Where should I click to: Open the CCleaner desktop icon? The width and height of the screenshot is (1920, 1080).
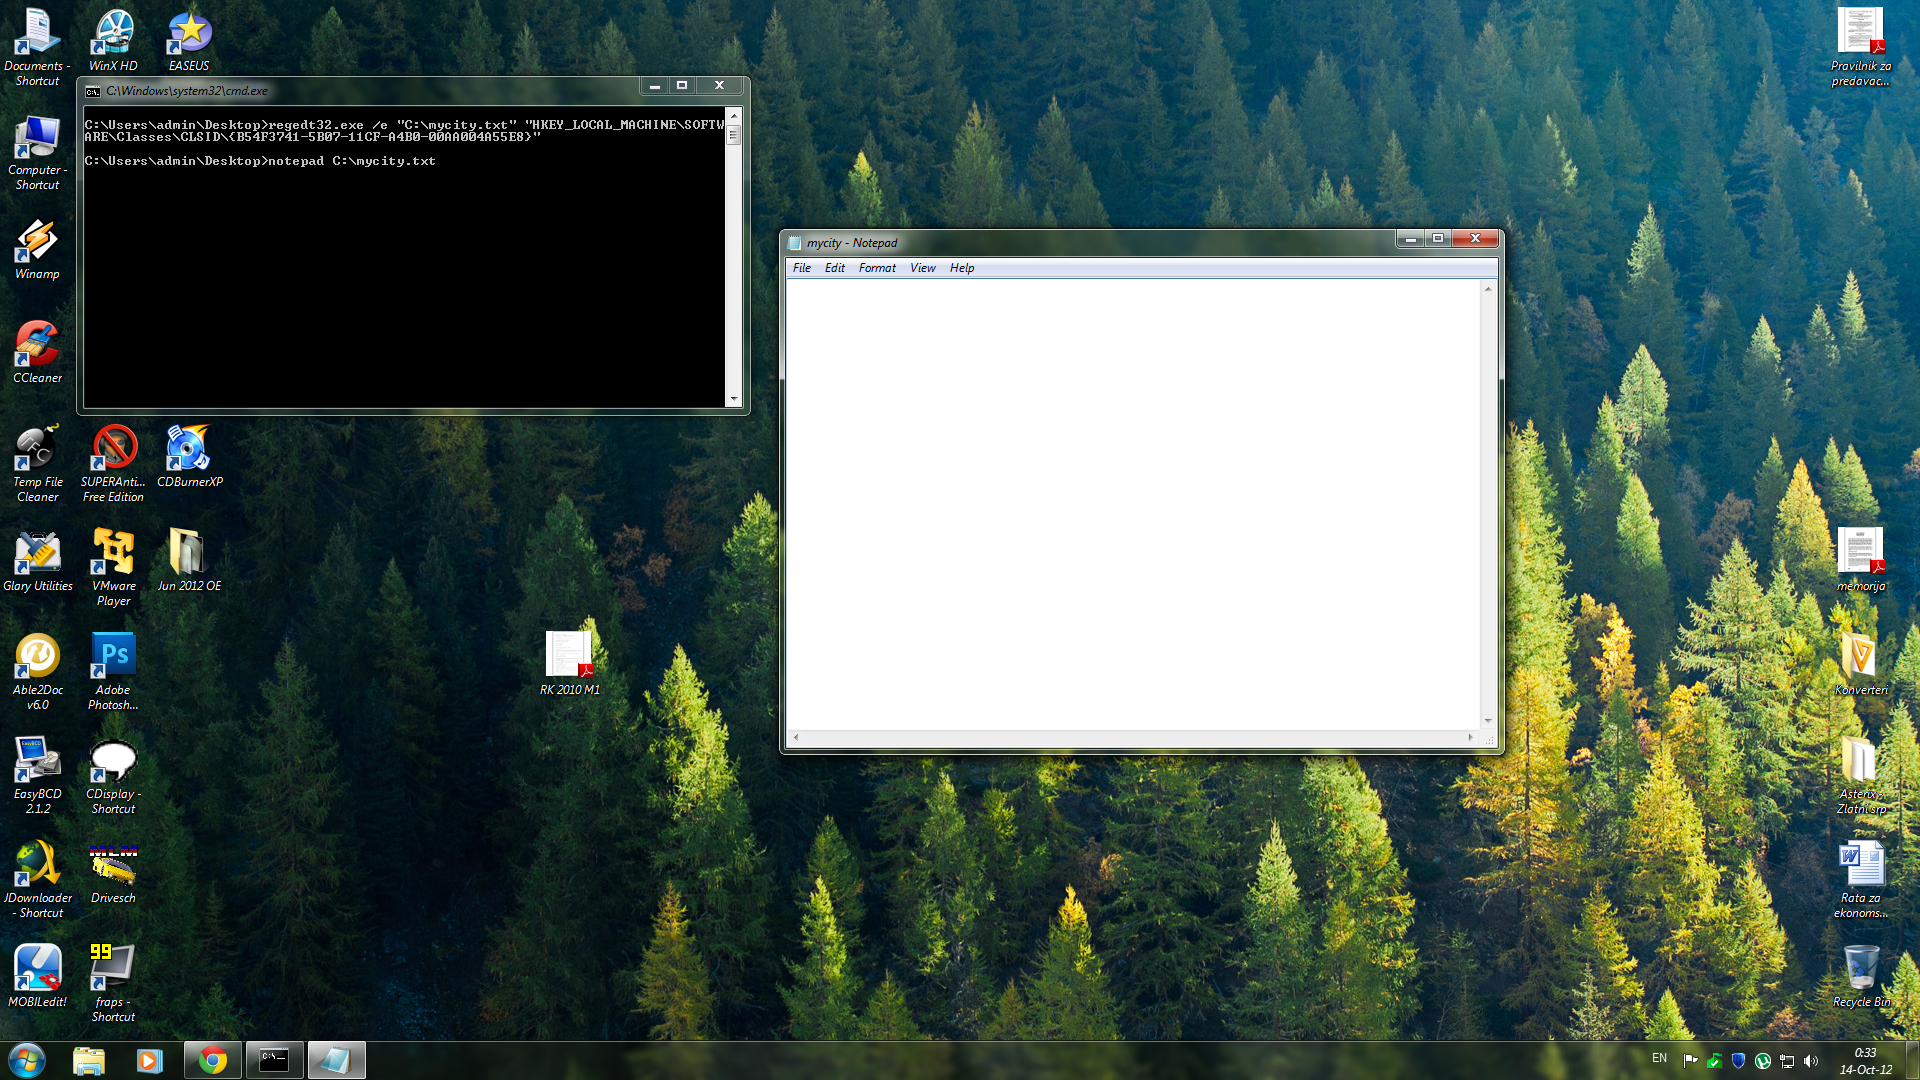[x=37, y=346]
